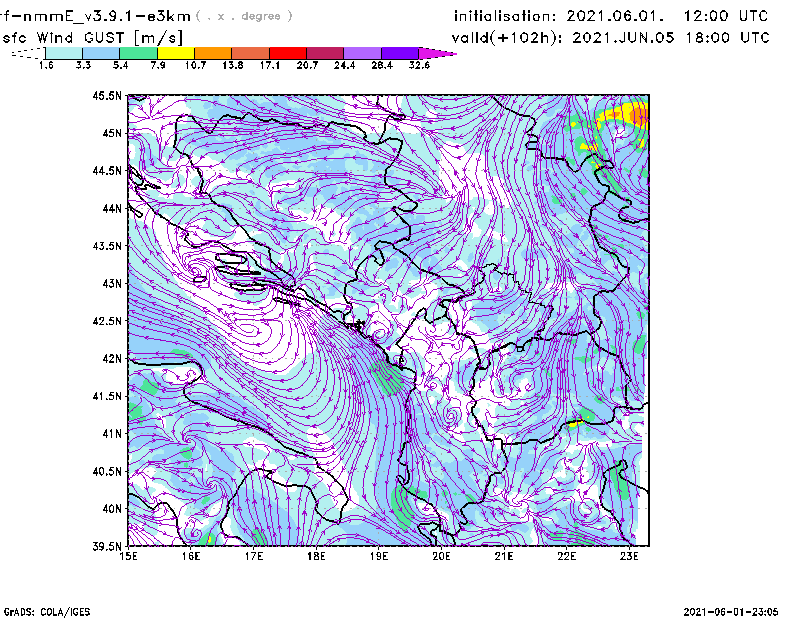The width and height of the screenshot is (800, 618).
Task: Click the "43.5N" latitude label
Action: click(107, 246)
